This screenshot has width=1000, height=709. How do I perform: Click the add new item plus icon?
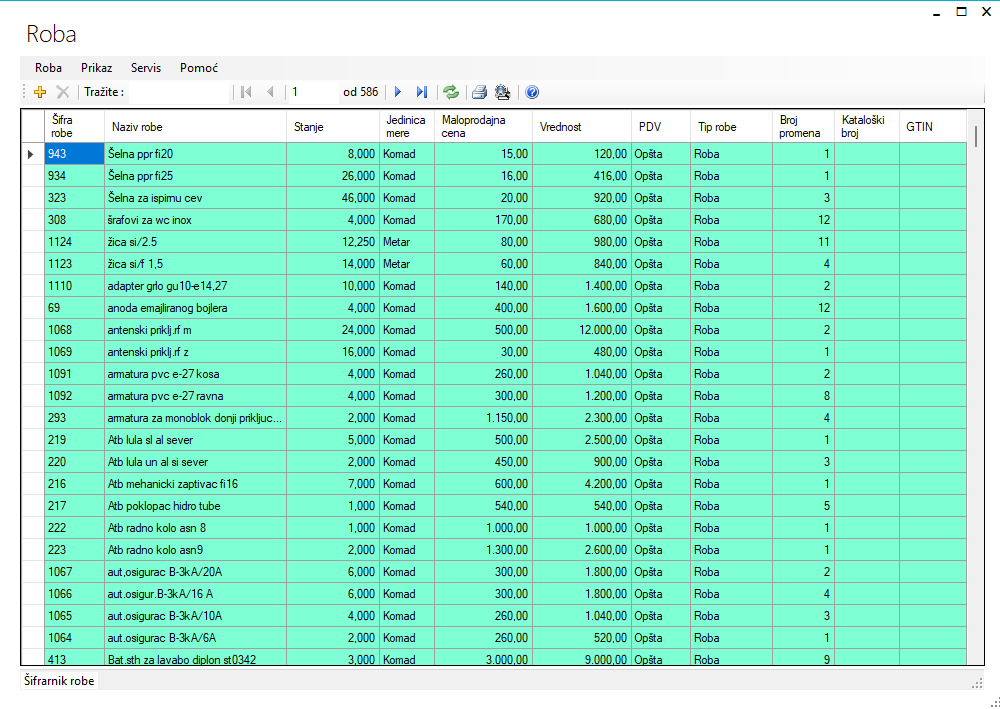click(40, 92)
